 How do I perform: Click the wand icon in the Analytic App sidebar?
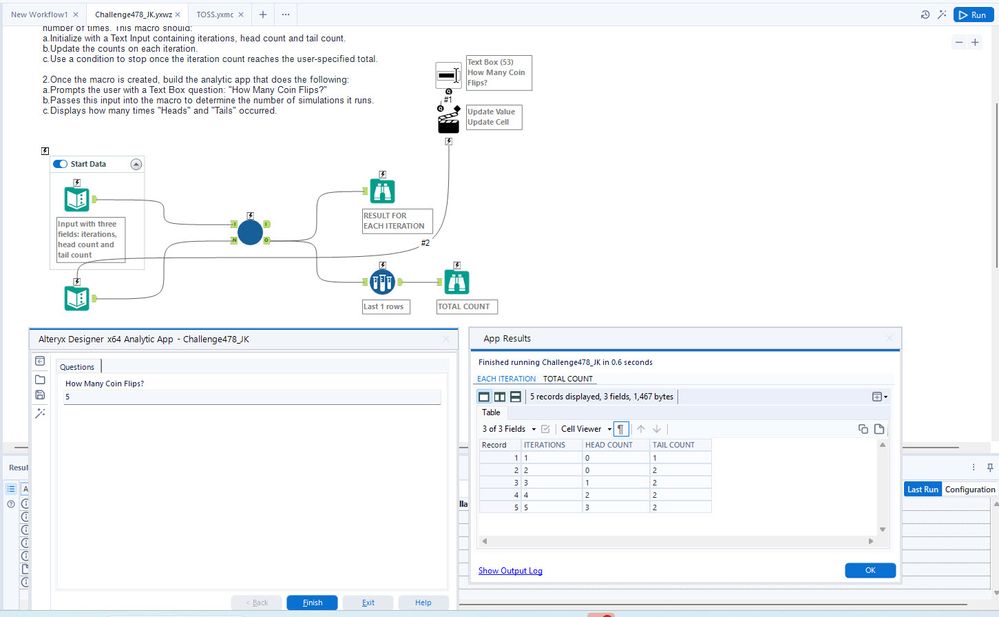40,413
